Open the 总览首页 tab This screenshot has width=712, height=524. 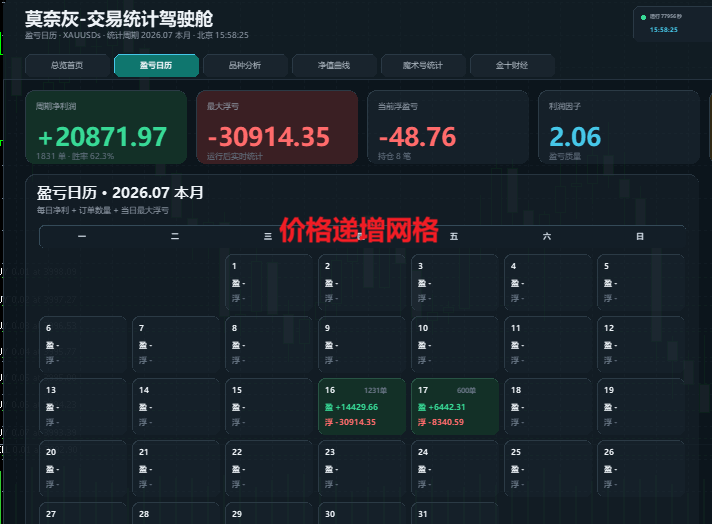(67, 65)
